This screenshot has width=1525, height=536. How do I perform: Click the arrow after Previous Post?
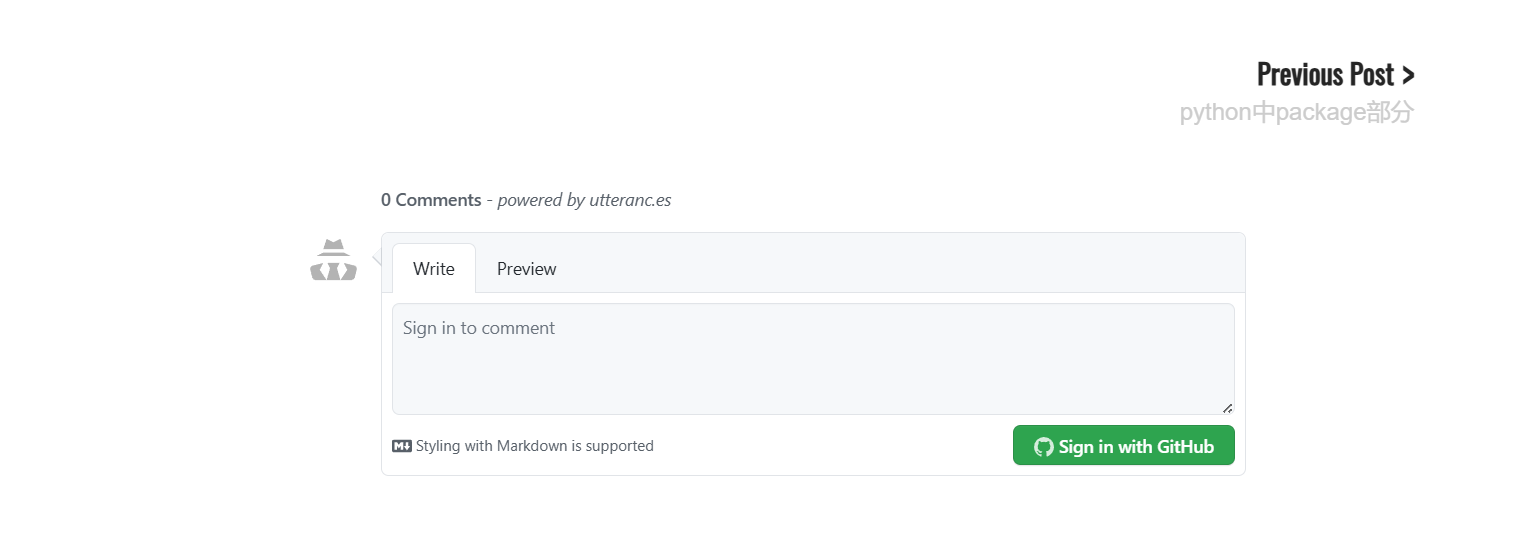[x=1408, y=75]
